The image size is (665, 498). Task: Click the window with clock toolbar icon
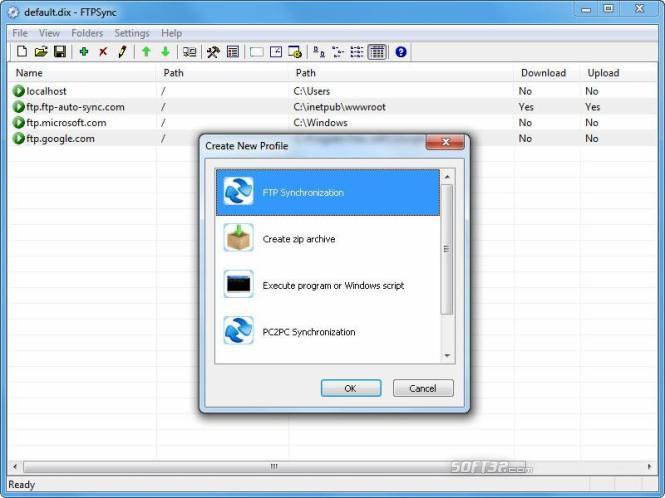pyautogui.click(x=276, y=52)
